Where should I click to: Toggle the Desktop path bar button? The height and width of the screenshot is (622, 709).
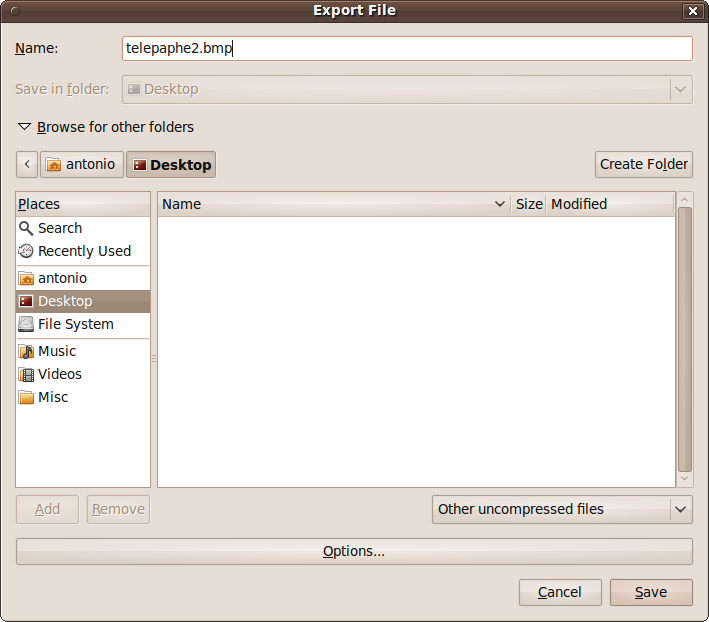click(171, 164)
